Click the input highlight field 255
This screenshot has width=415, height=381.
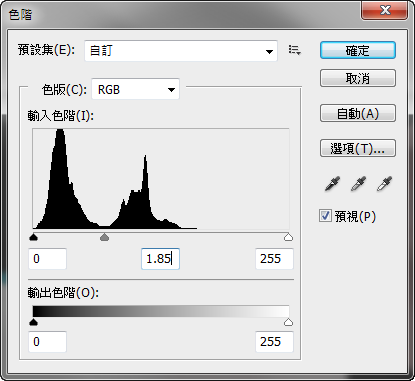[x=274, y=259]
